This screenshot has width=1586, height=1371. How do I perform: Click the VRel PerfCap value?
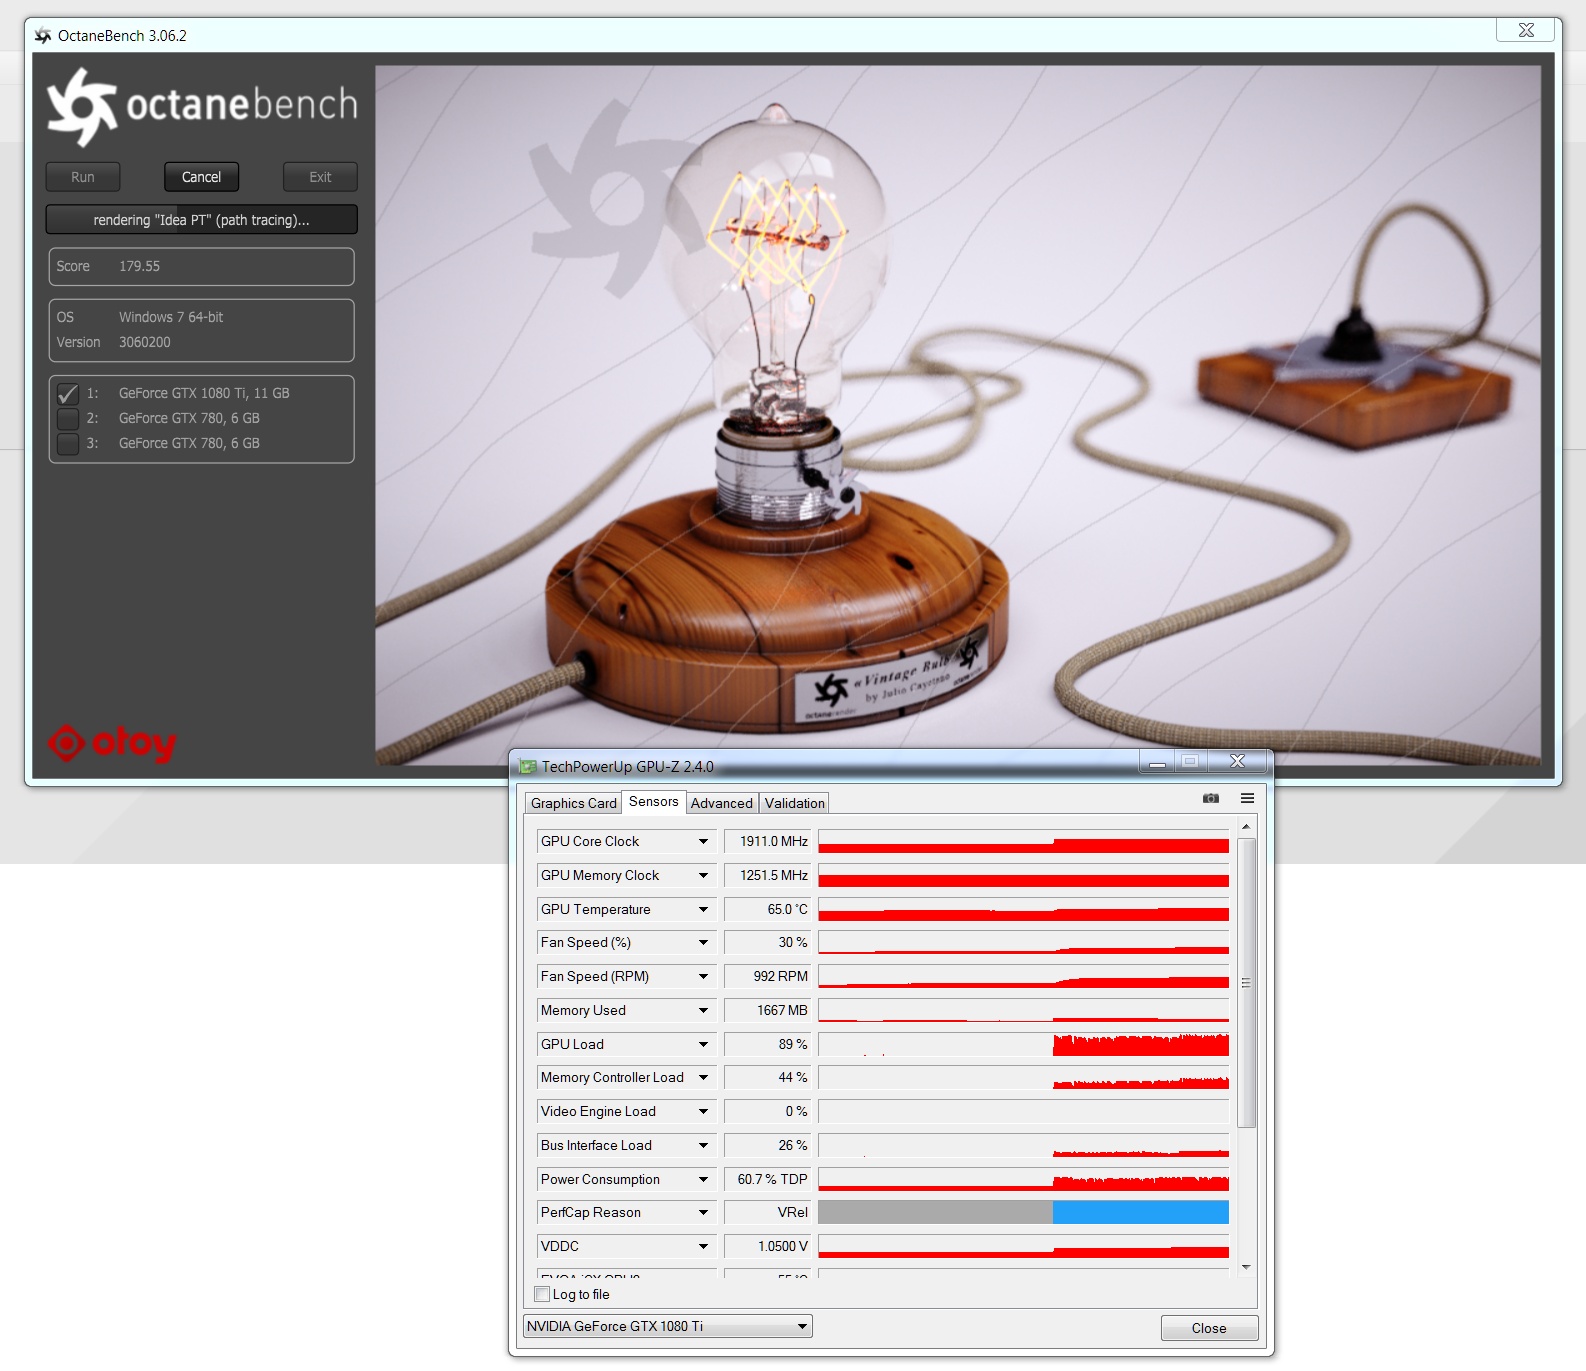[x=768, y=1213]
